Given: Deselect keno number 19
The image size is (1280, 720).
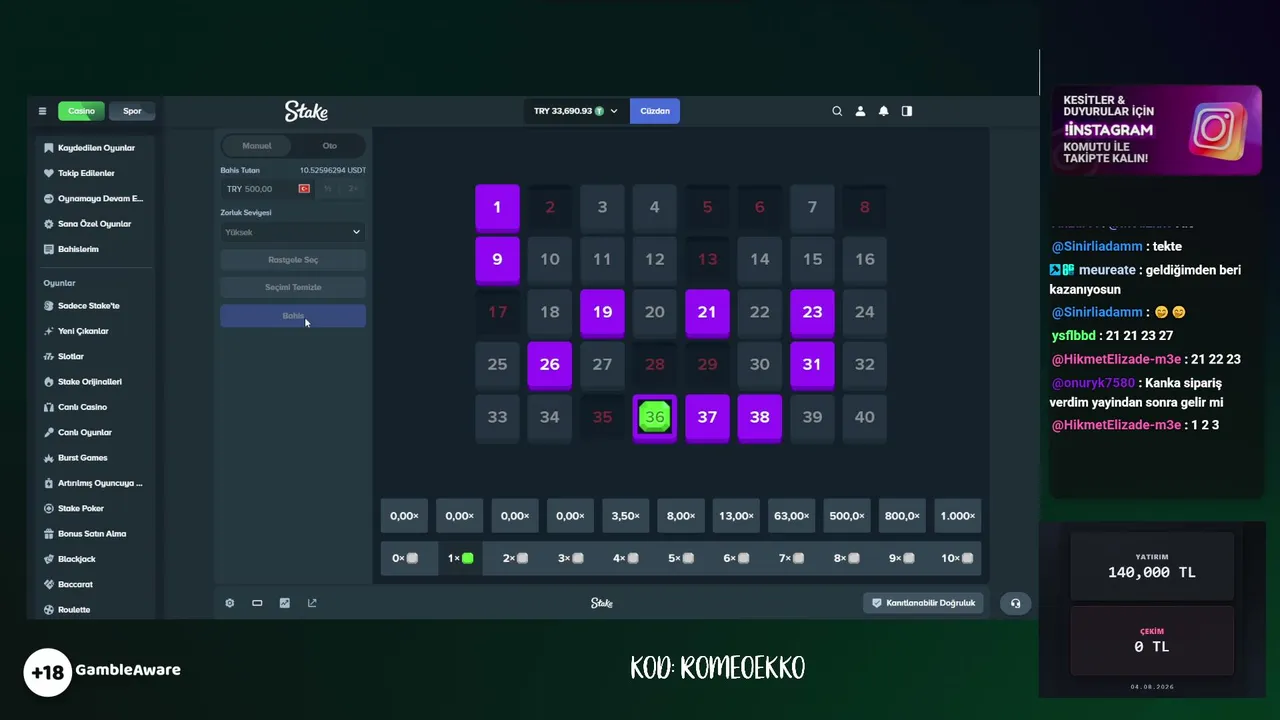Looking at the screenshot, I should 602,312.
